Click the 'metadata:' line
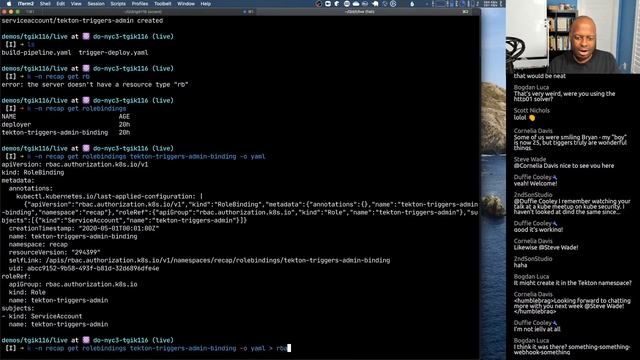This screenshot has width=640, height=360. pyautogui.click(x=18, y=180)
